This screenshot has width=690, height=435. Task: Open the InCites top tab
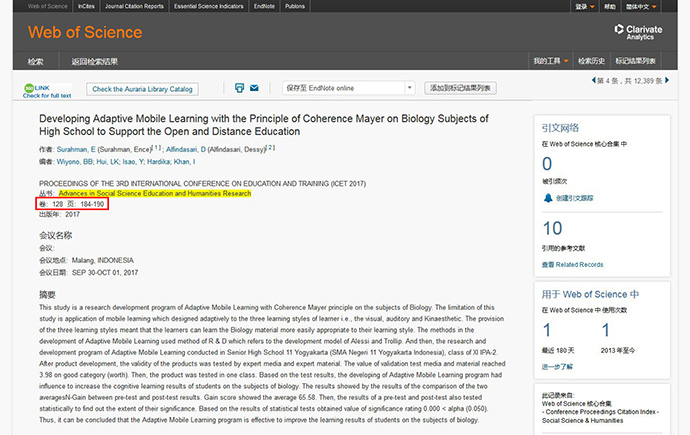[86, 6]
